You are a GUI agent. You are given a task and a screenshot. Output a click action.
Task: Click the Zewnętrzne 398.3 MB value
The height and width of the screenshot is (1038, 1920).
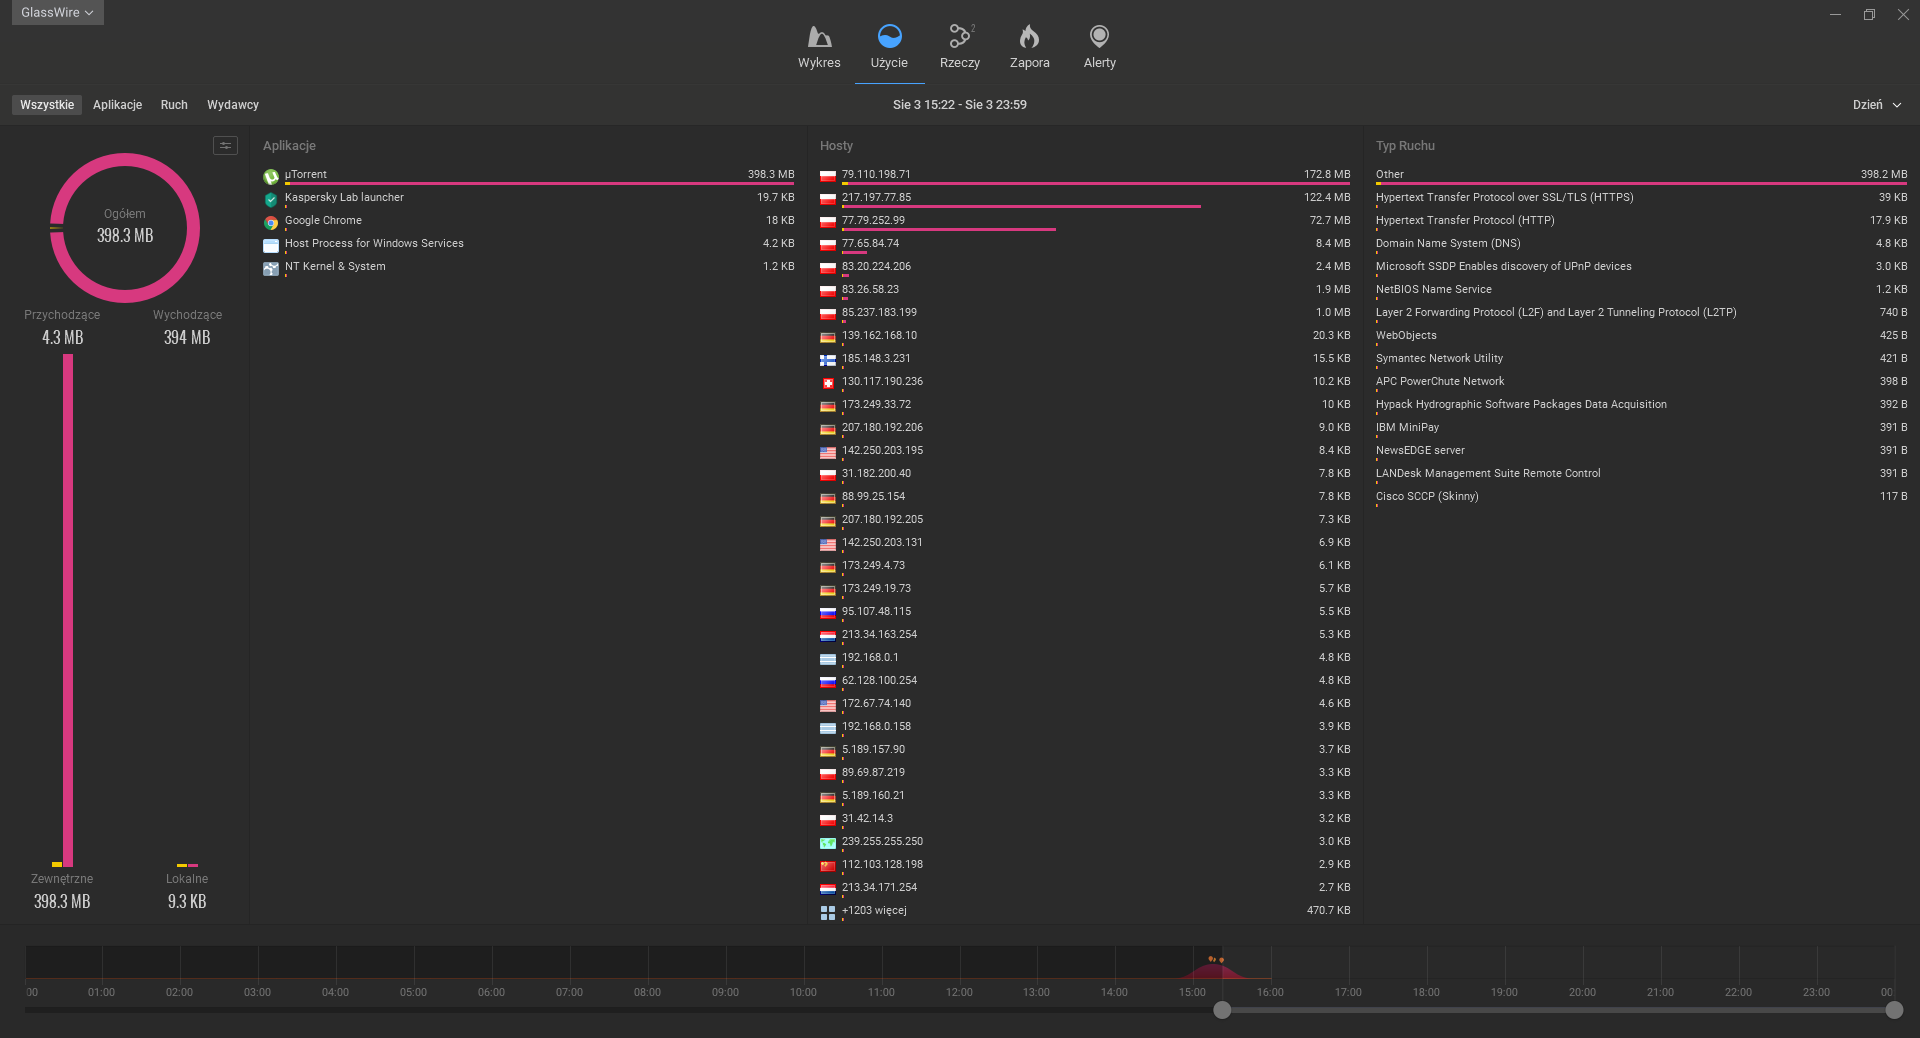tap(62, 902)
